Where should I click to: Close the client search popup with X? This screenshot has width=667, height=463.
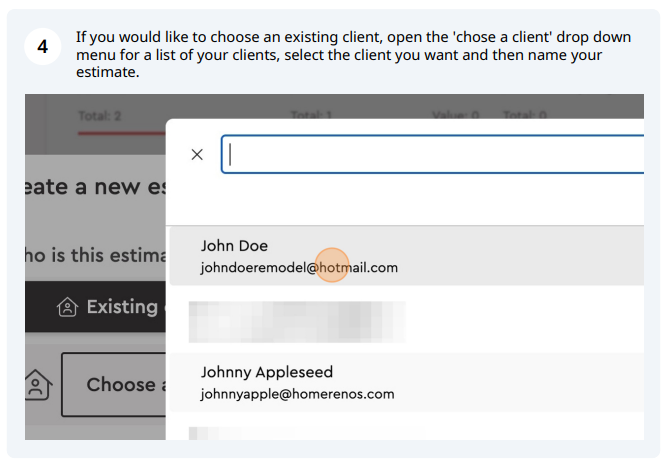click(197, 154)
